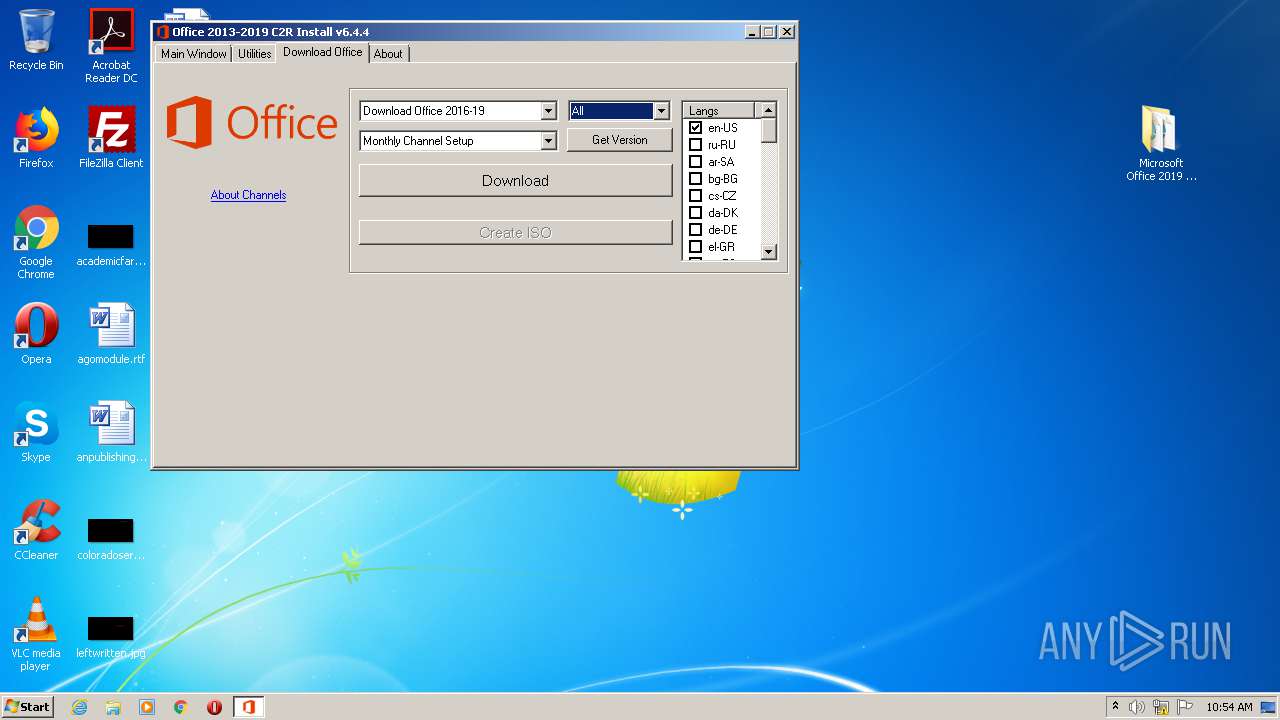Open the About tab
Screen dimensions: 1280x720
(388, 54)
